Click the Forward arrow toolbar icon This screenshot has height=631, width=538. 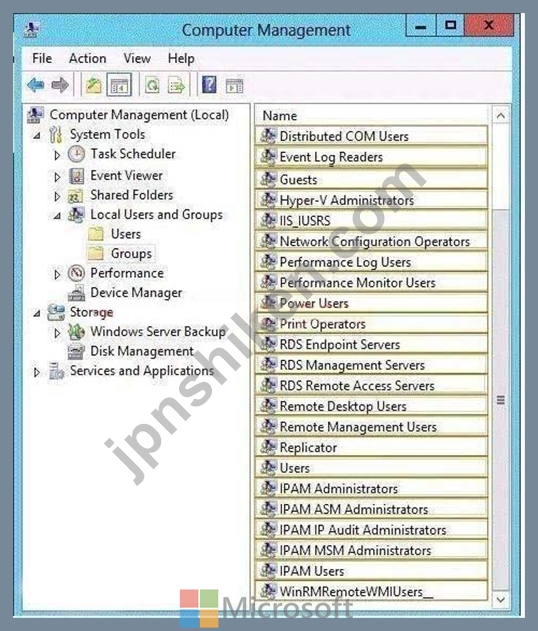60,85
